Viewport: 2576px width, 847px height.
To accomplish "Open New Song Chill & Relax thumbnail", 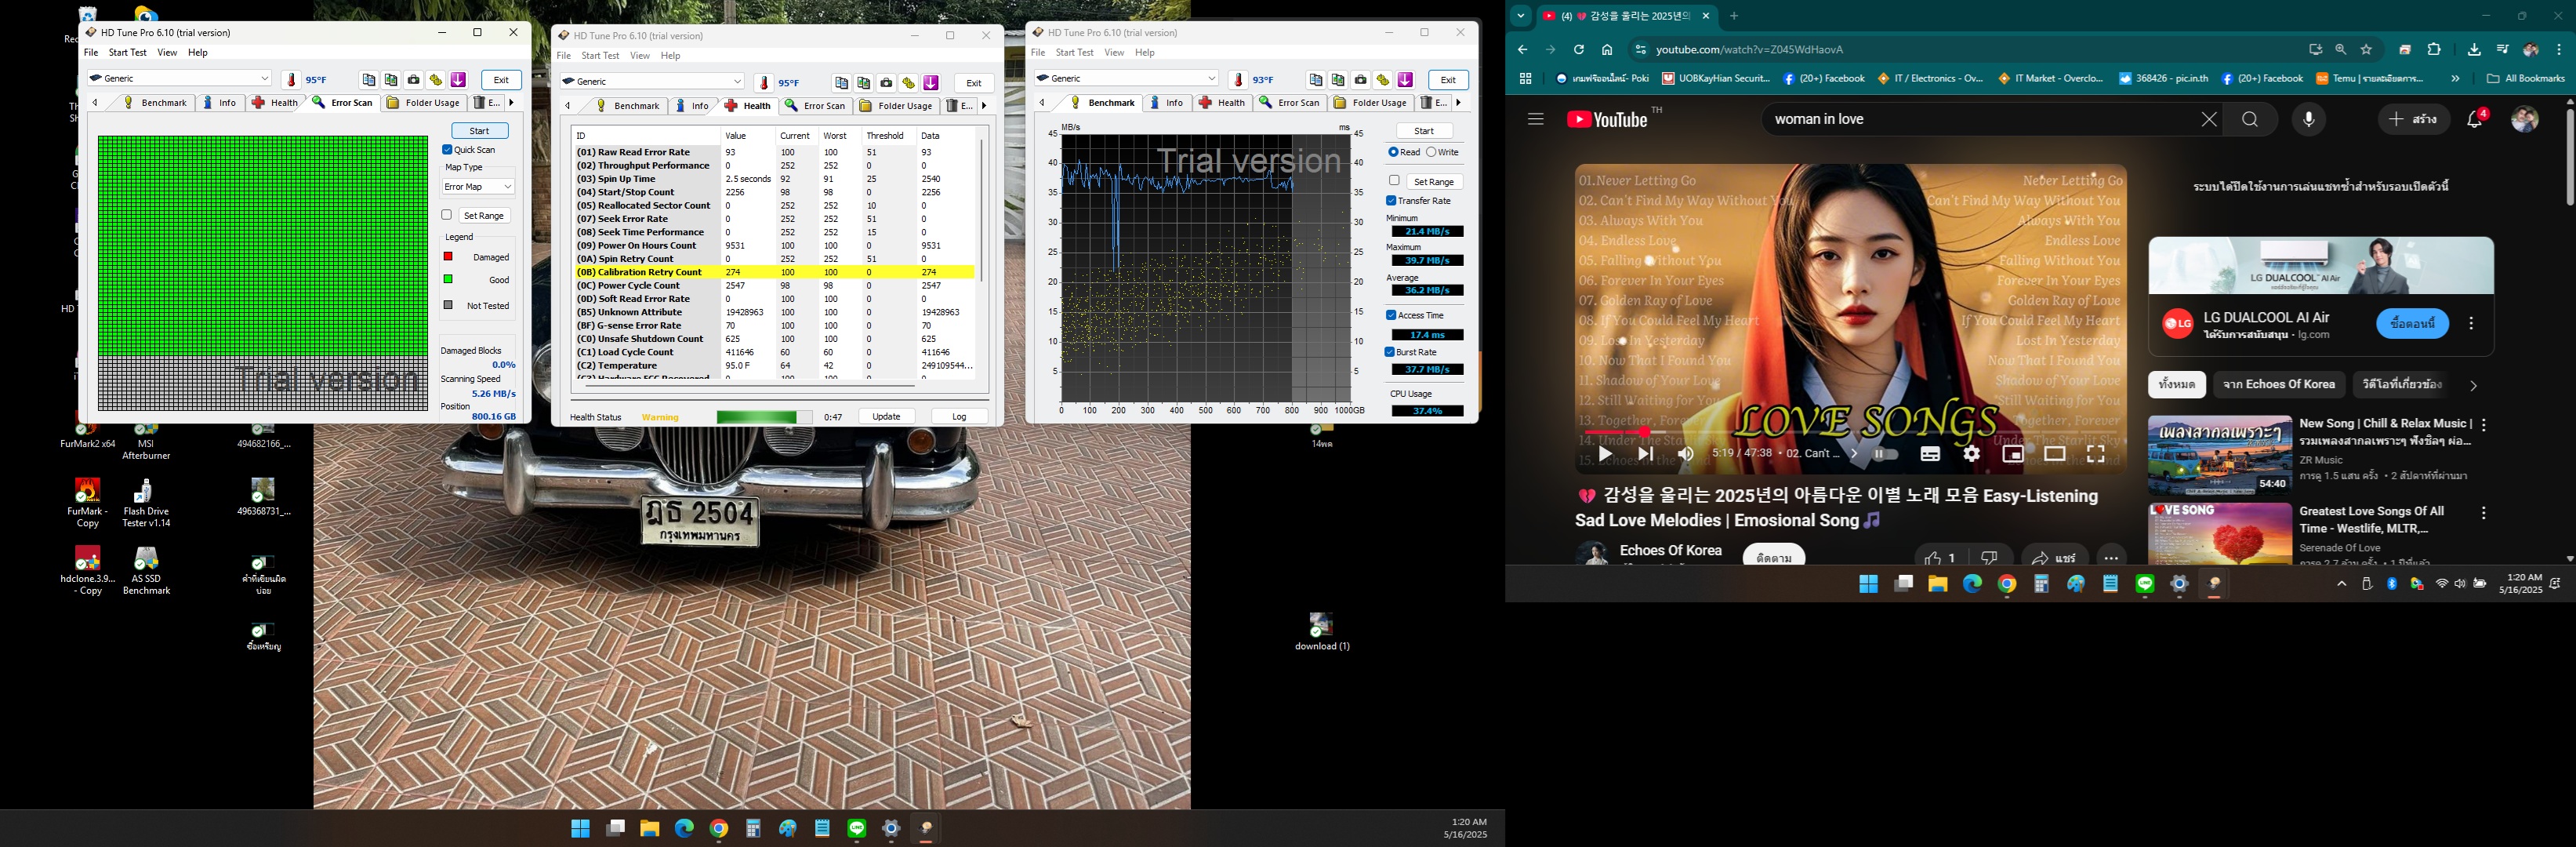I will click(2220, 455).
